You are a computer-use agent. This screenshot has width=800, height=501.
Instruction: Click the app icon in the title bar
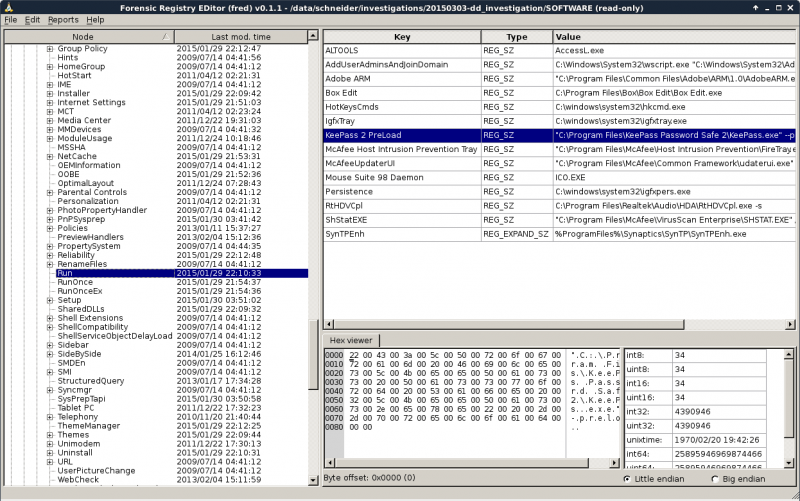[x=8, y=6]
